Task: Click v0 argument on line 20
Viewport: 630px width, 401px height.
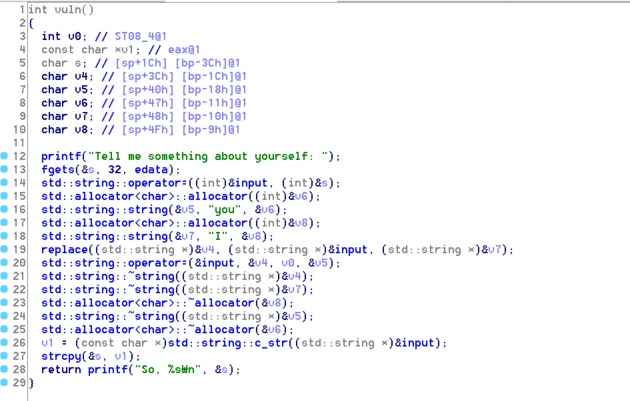Action: (x=288, y=263)
